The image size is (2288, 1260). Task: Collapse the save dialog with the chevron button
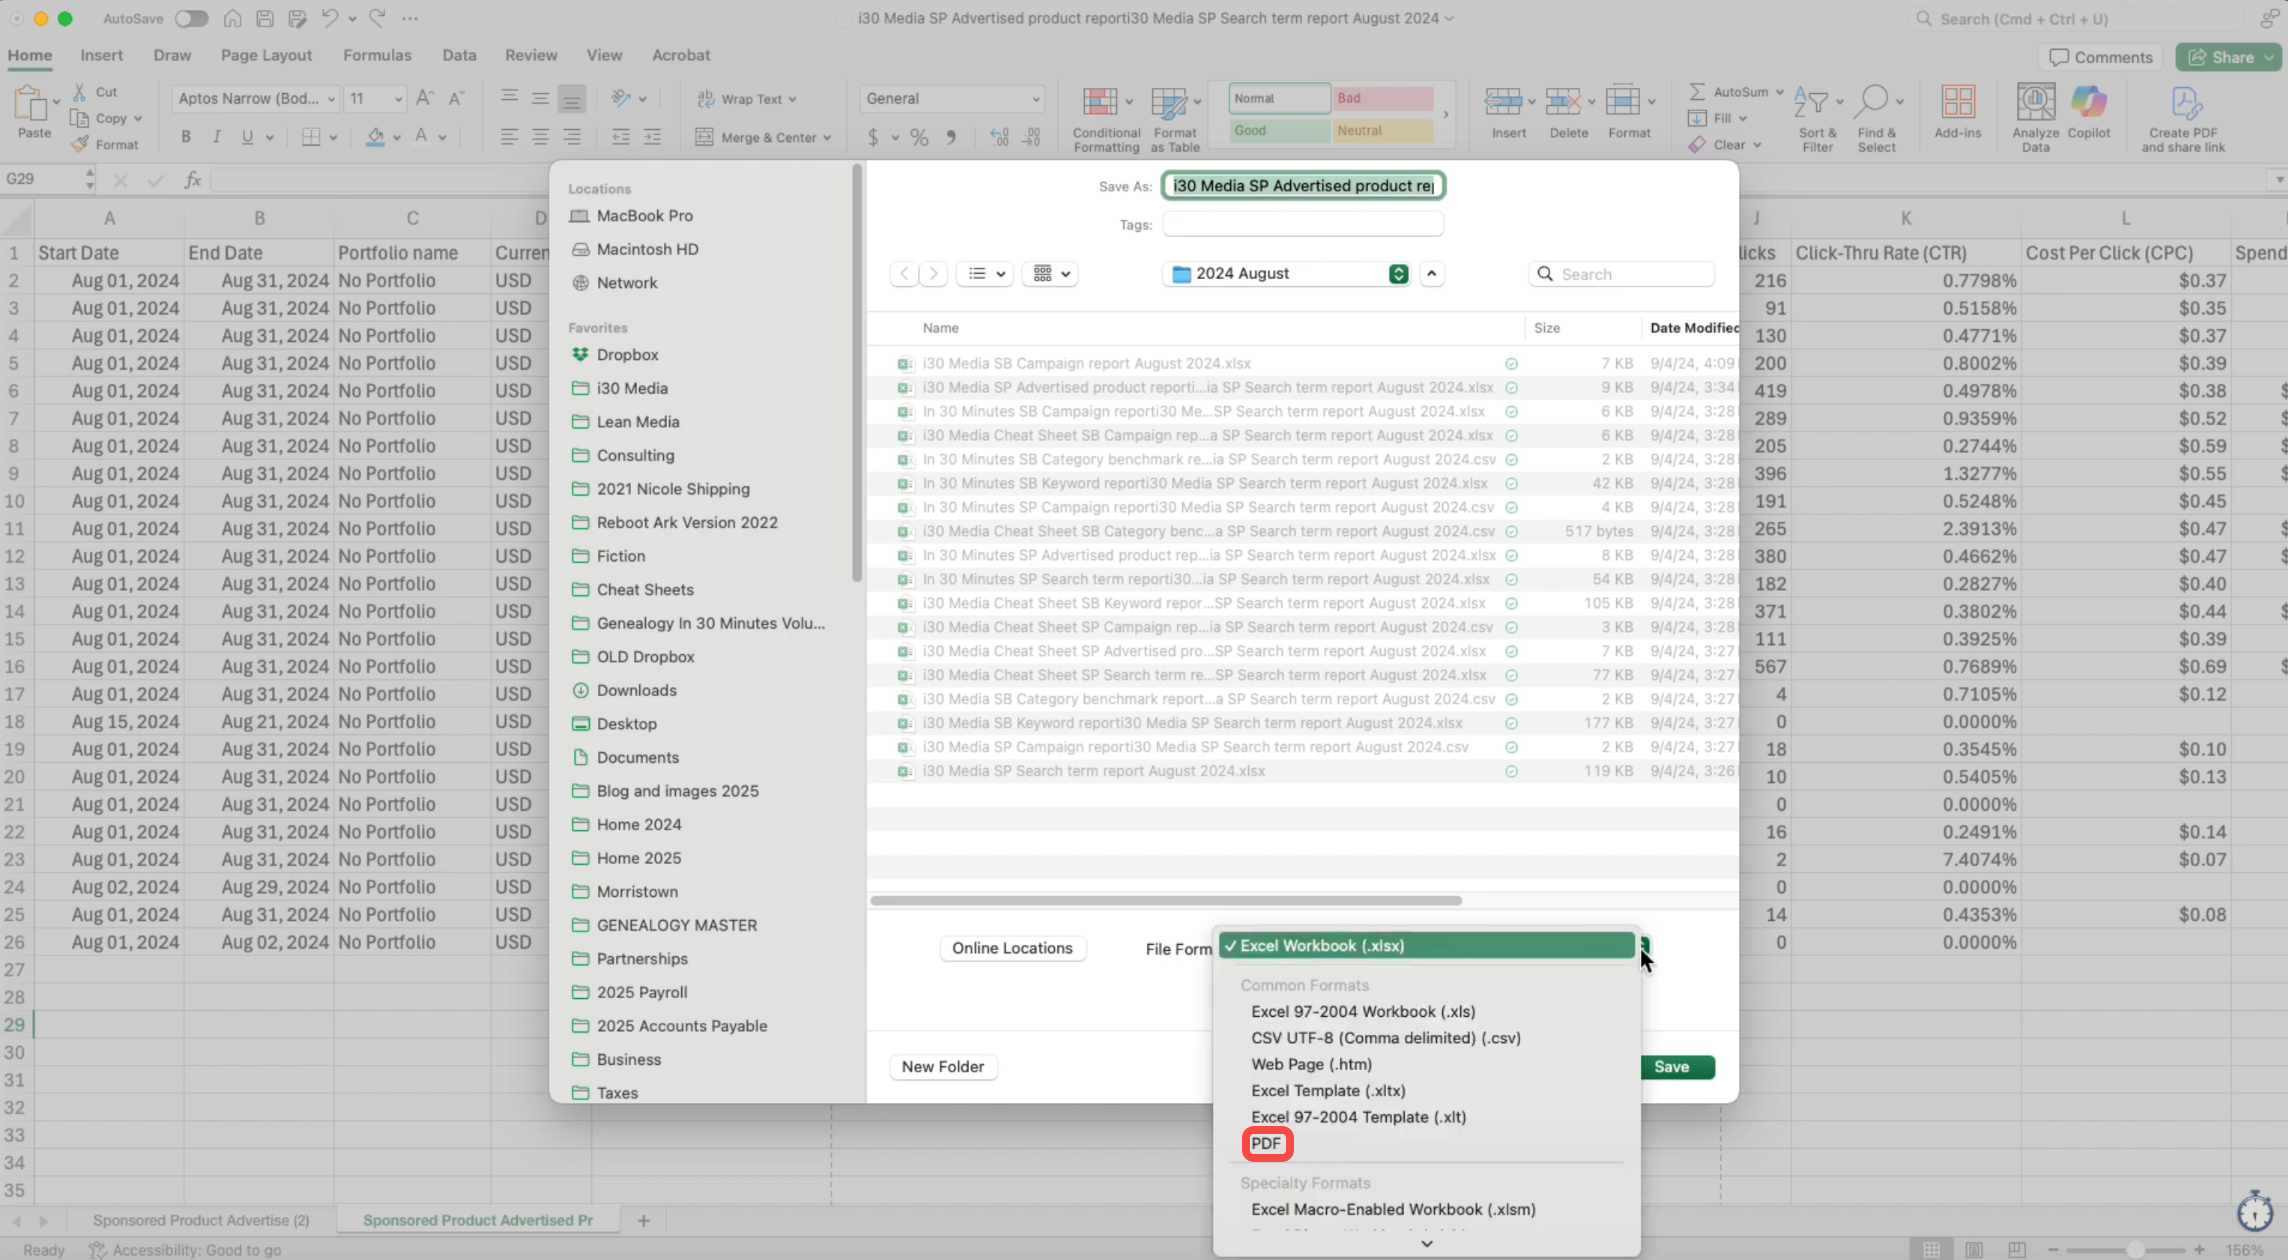1432,273
